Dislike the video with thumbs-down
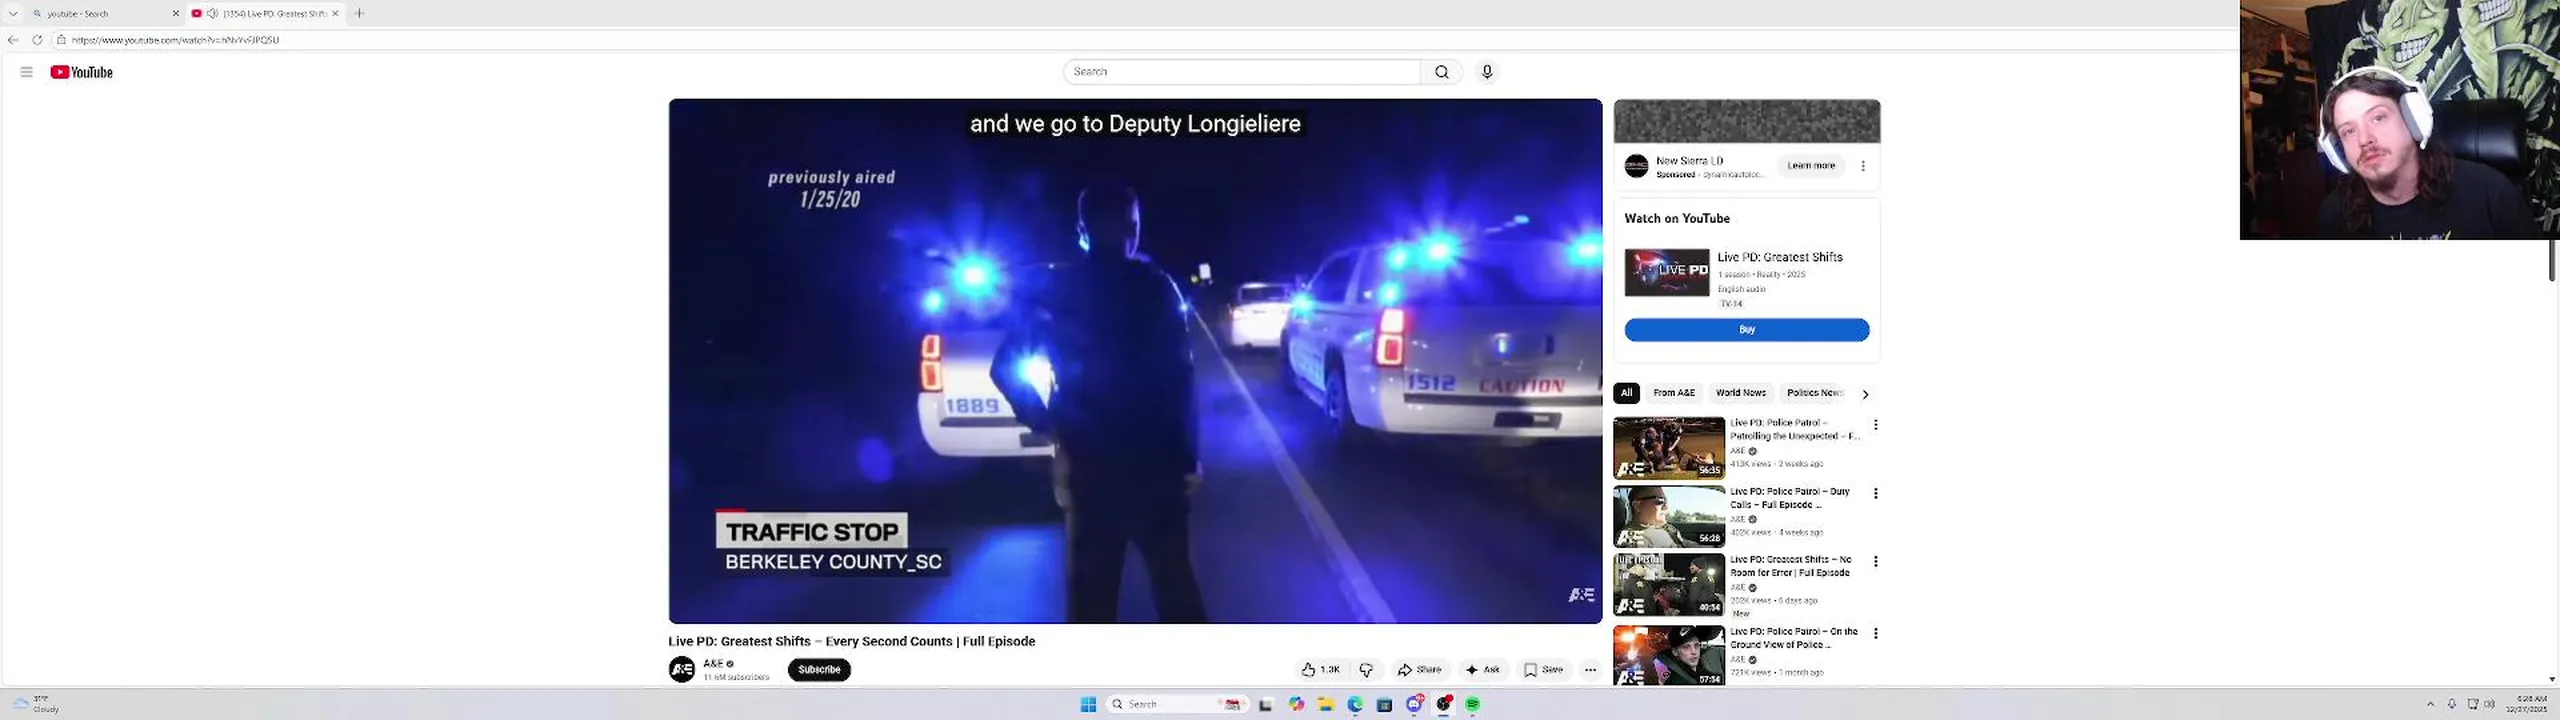2560x720 pixels. (1366, 670)
